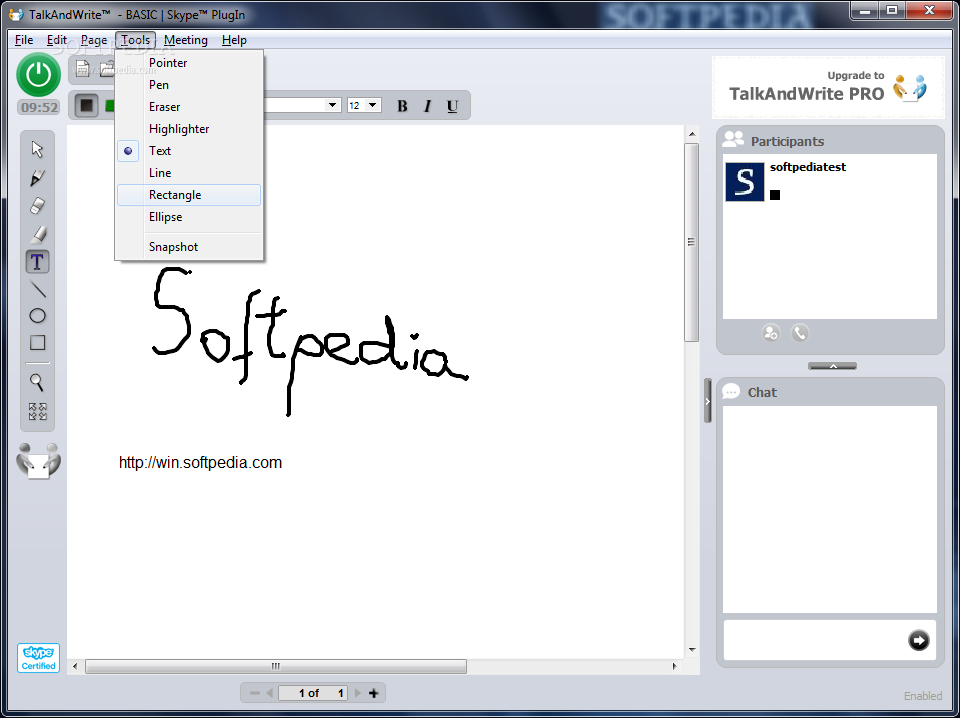Open the Page menu
The width and height of the screenshot is (960, 718).
pyautogui.click(x=94, y=40)
